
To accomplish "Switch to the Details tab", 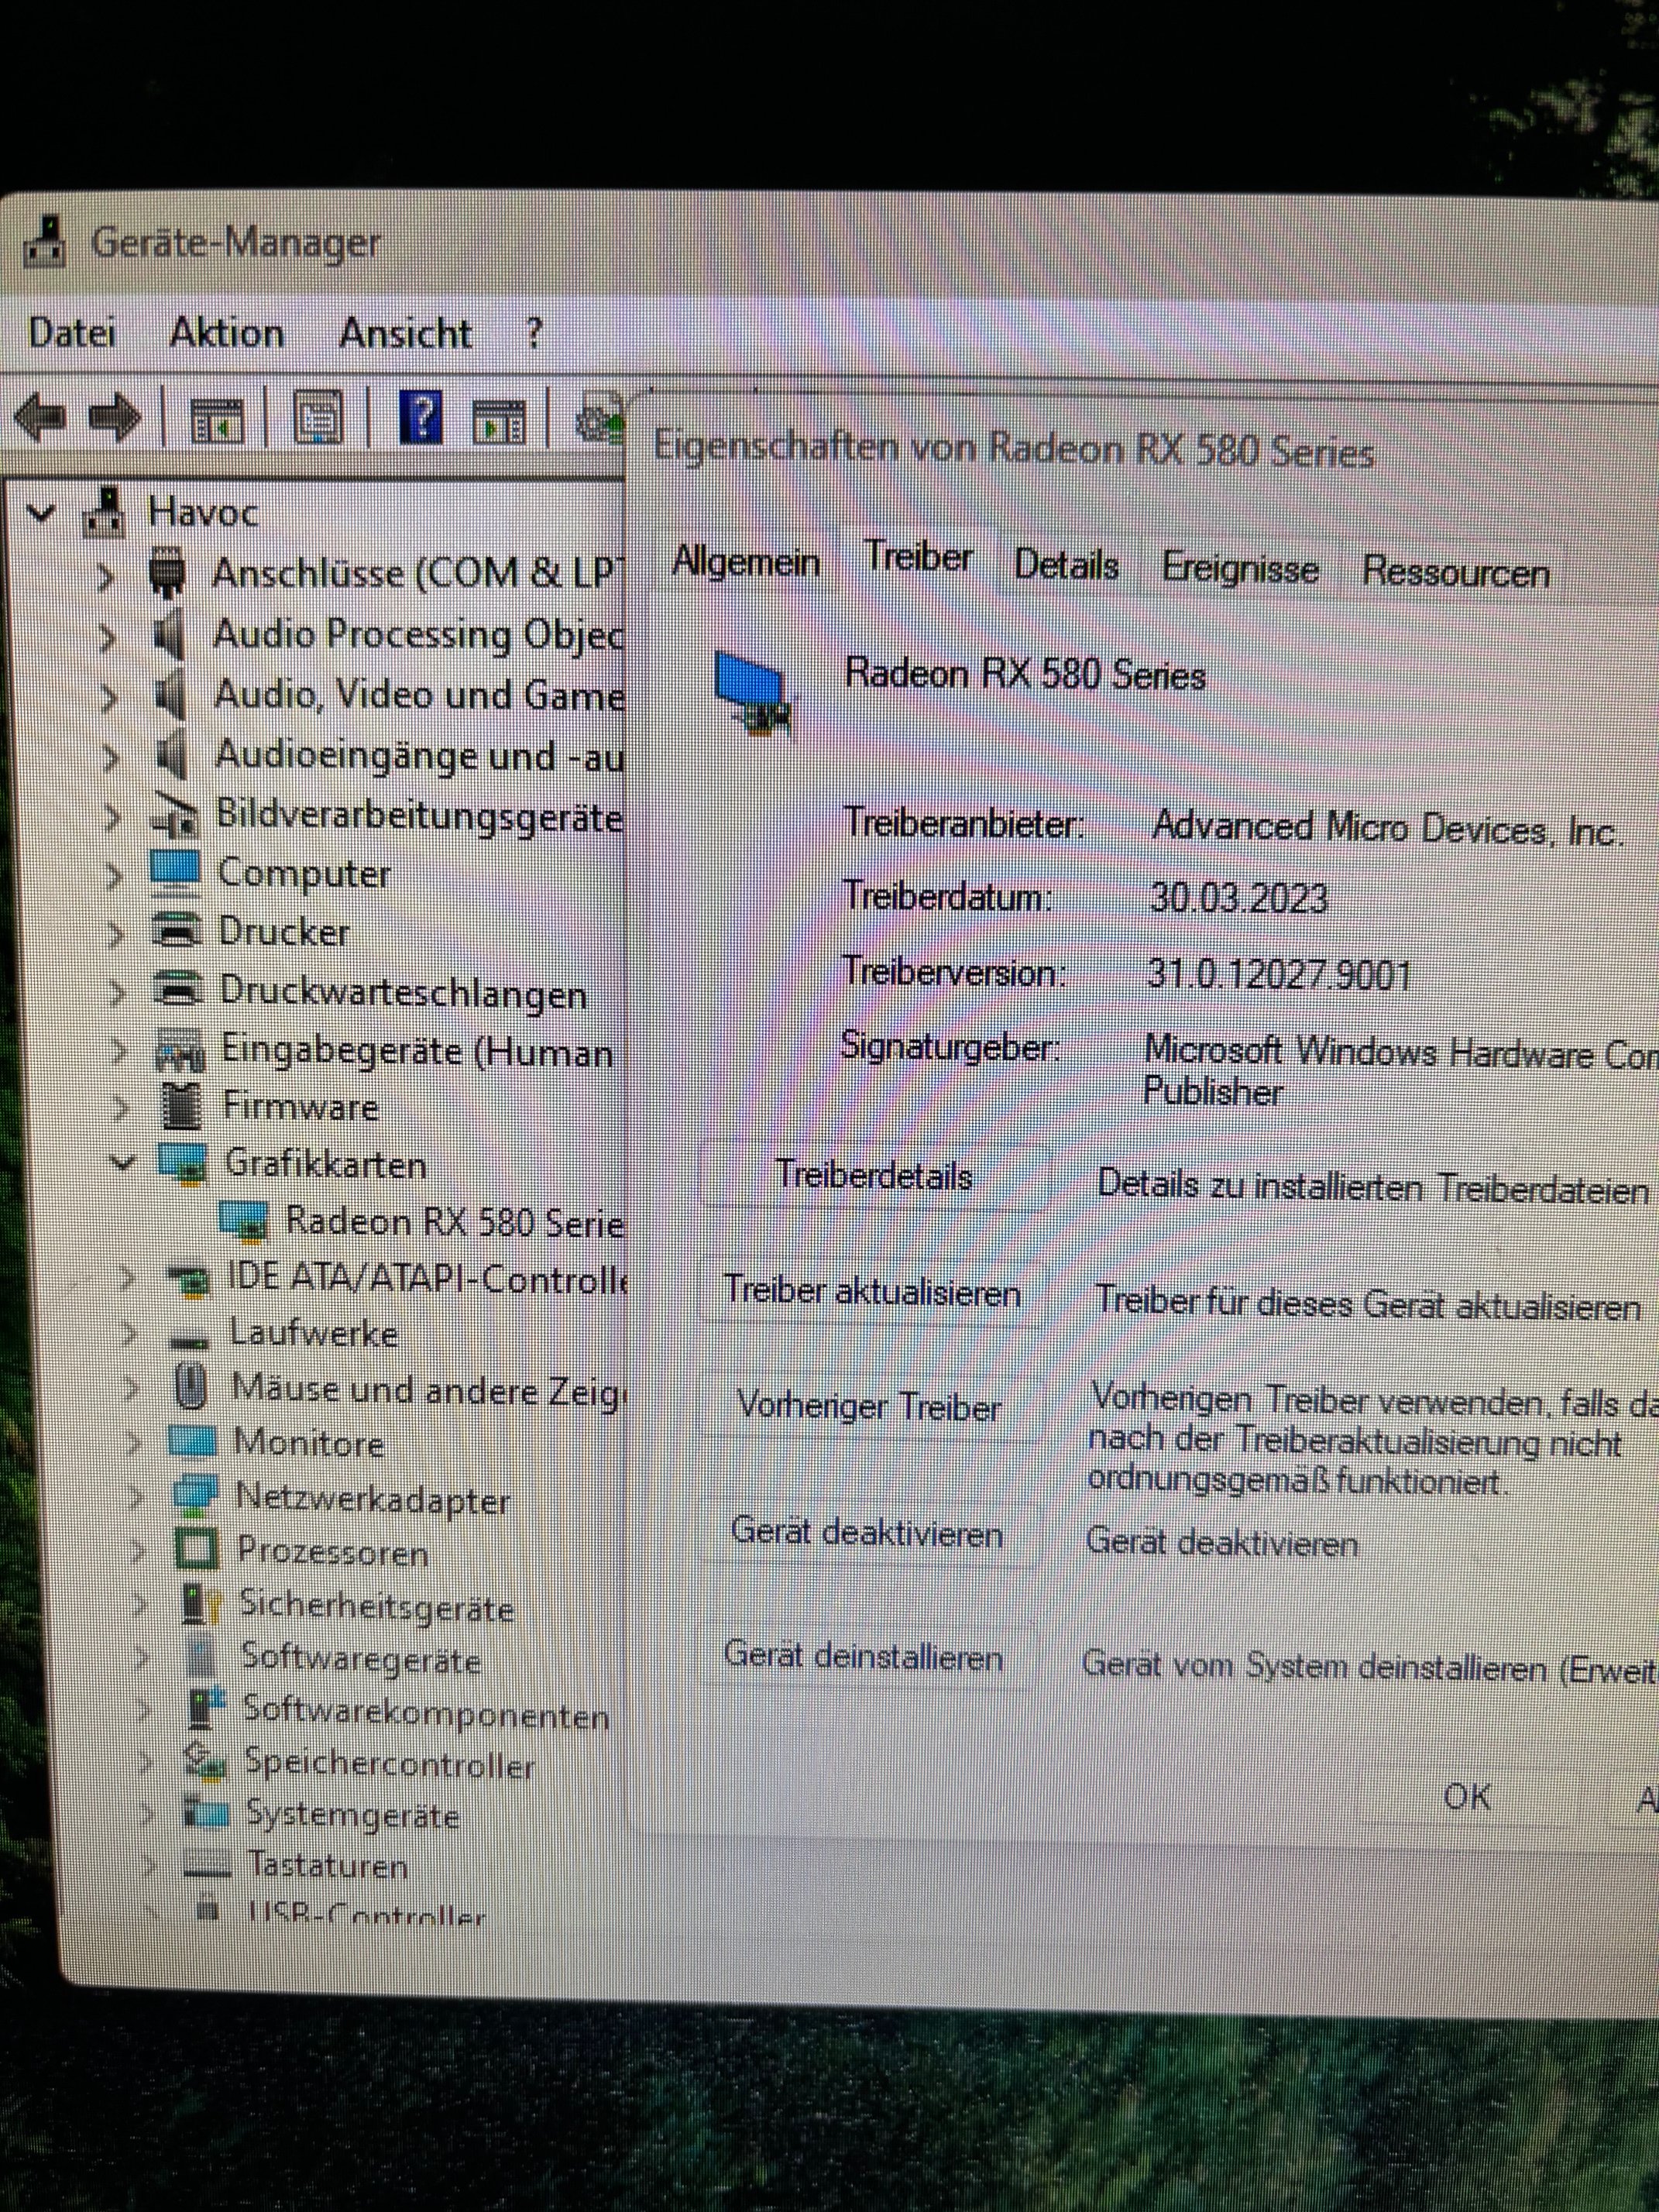I will tap(1065, 566).
